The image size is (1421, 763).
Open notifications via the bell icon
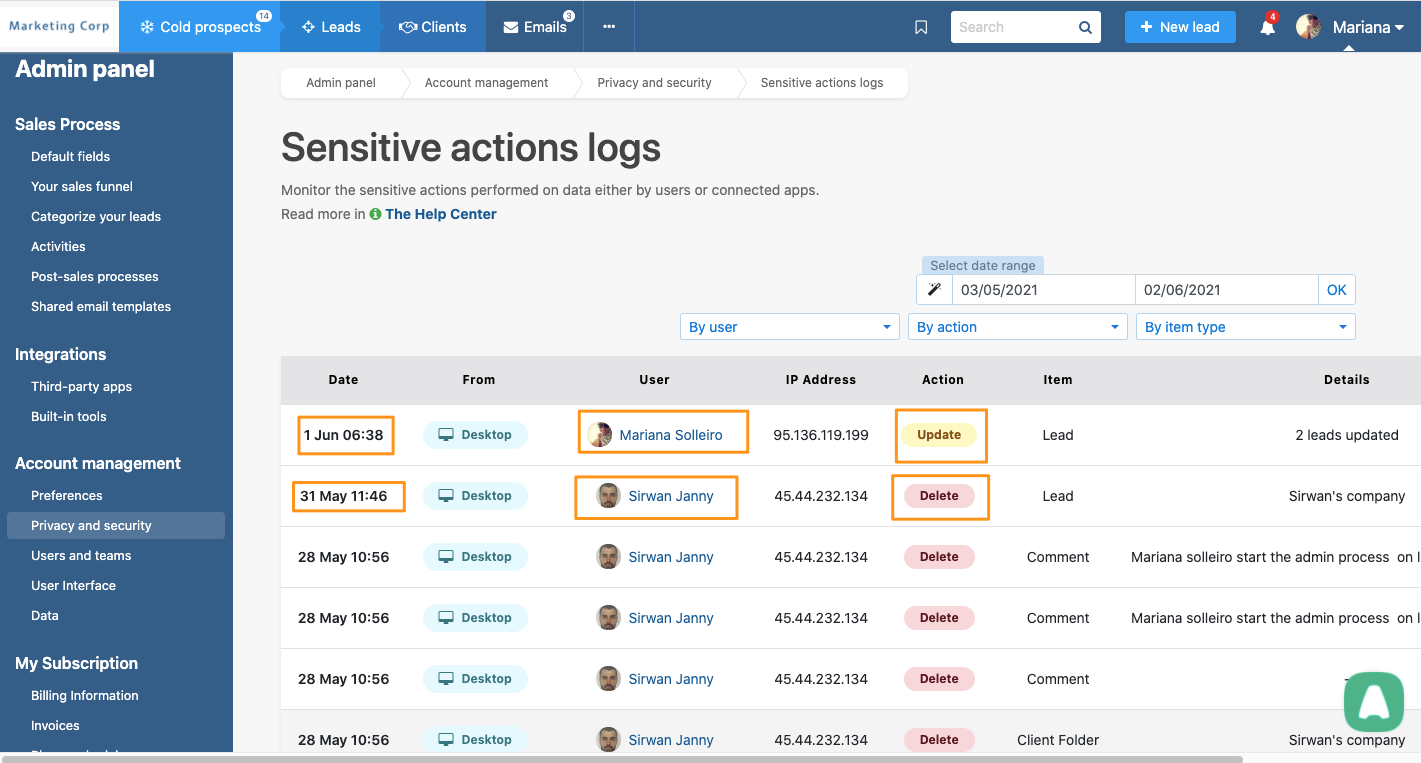(x=1266, y=29)
